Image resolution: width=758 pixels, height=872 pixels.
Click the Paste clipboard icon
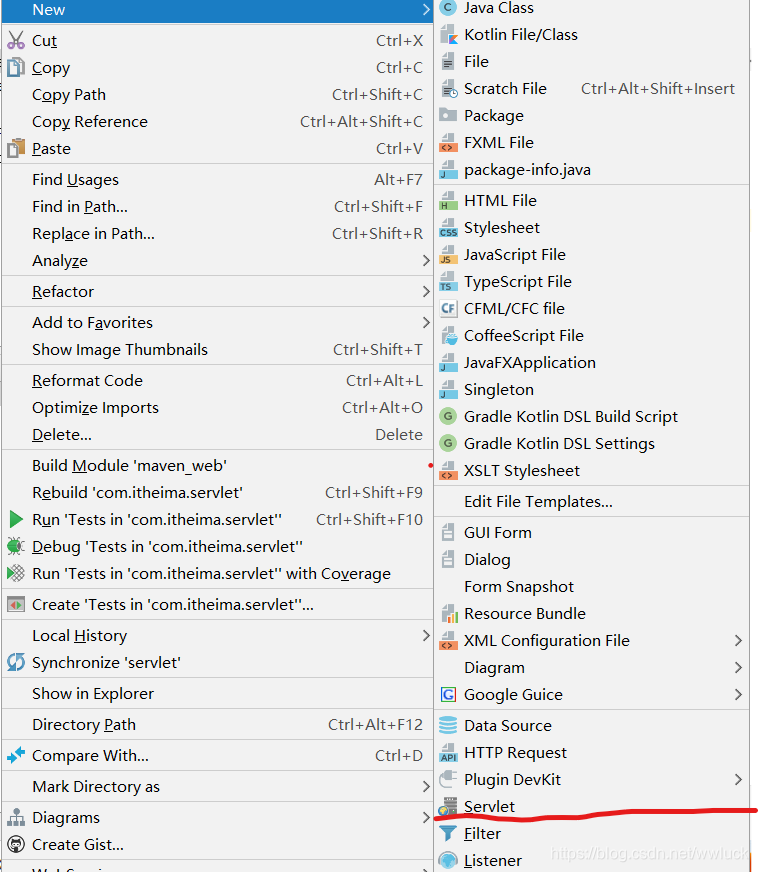click(x=16, y=148)
